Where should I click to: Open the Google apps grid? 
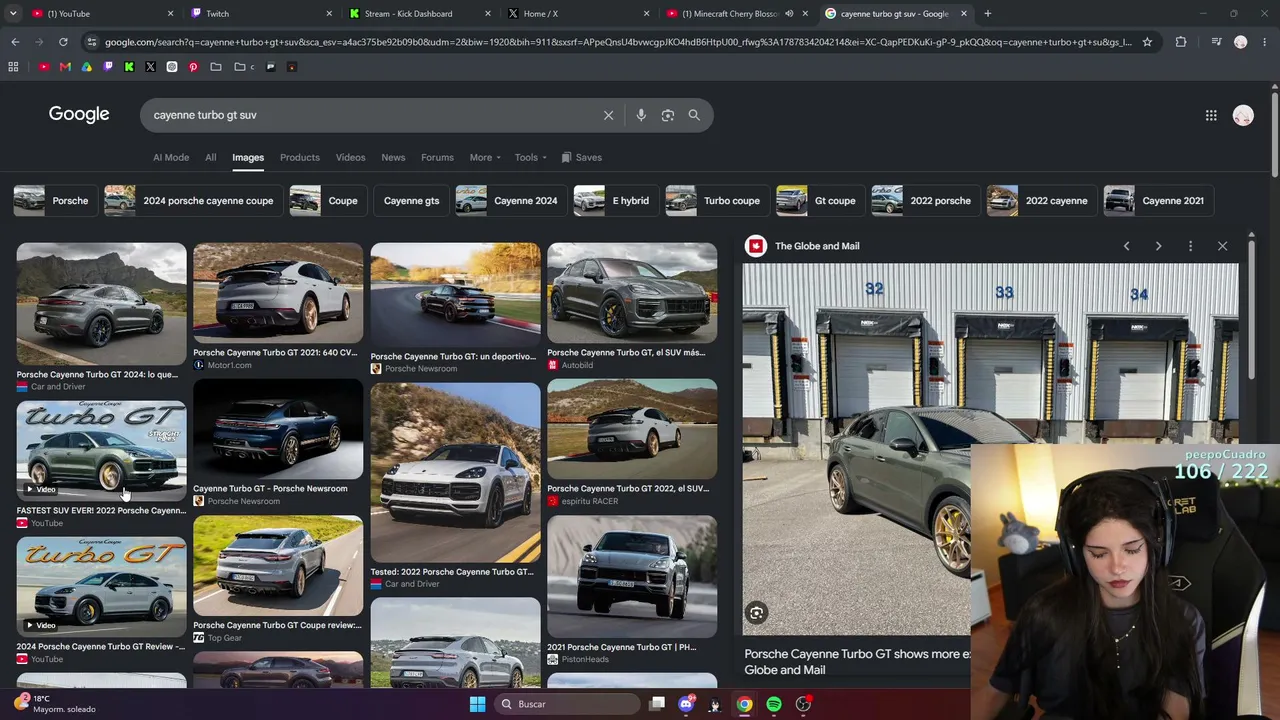[1211, 115]
